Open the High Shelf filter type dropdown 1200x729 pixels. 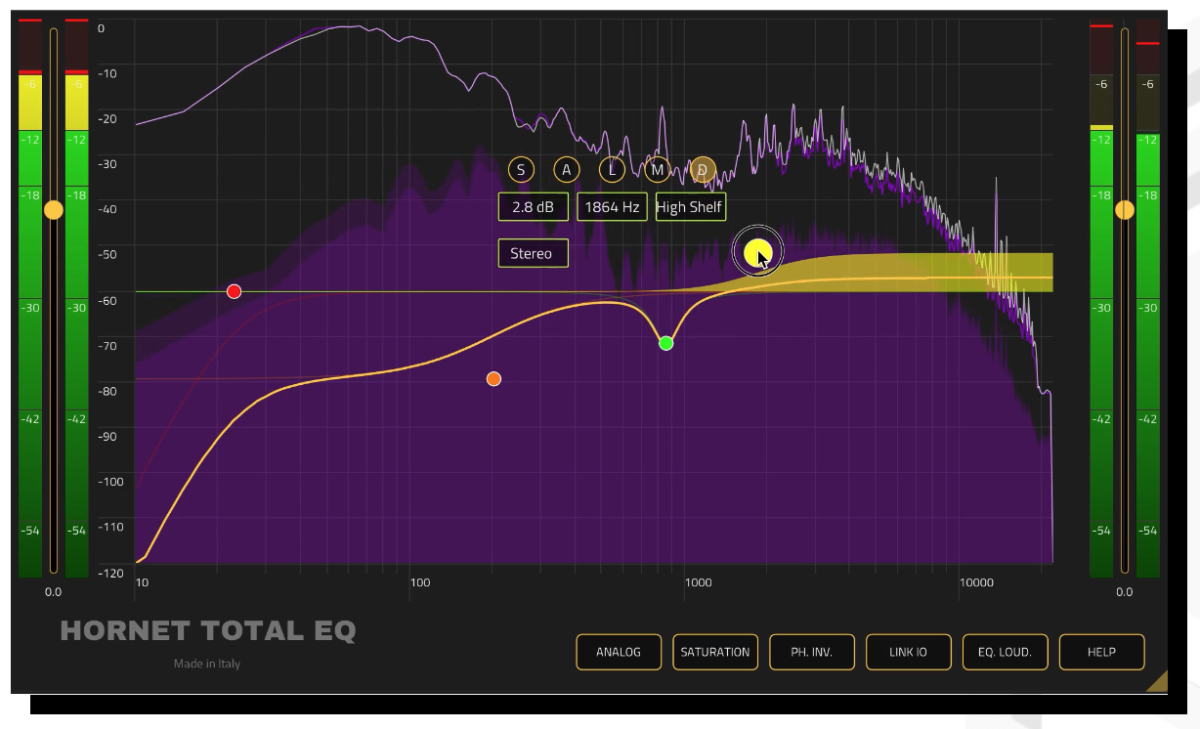(690, 207)
